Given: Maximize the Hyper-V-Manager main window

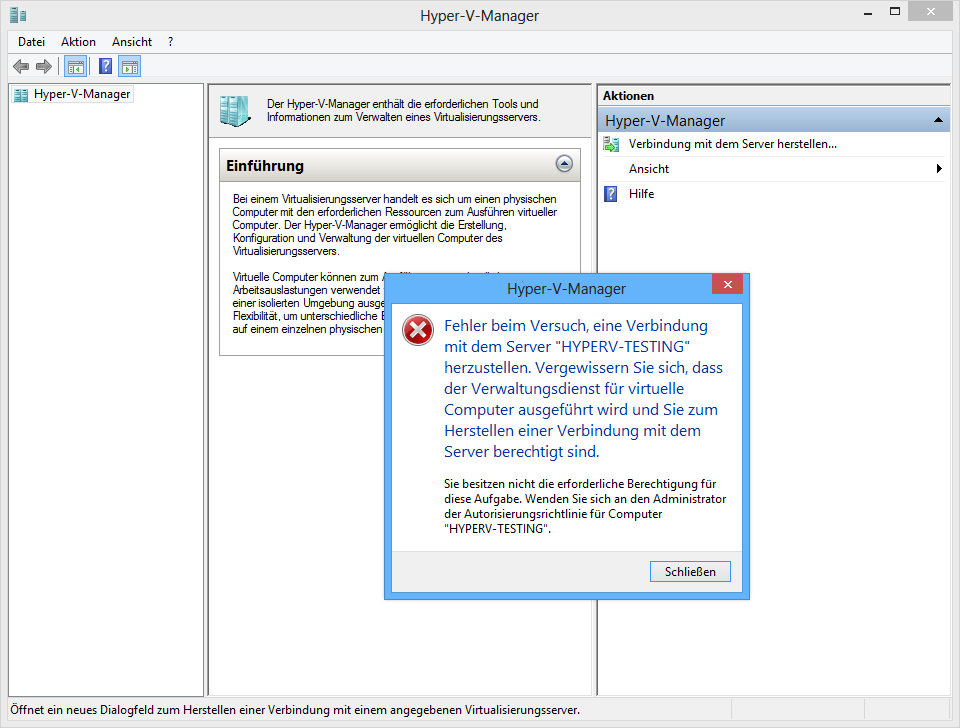Looking at the screenshot, I should coord(894,12).
